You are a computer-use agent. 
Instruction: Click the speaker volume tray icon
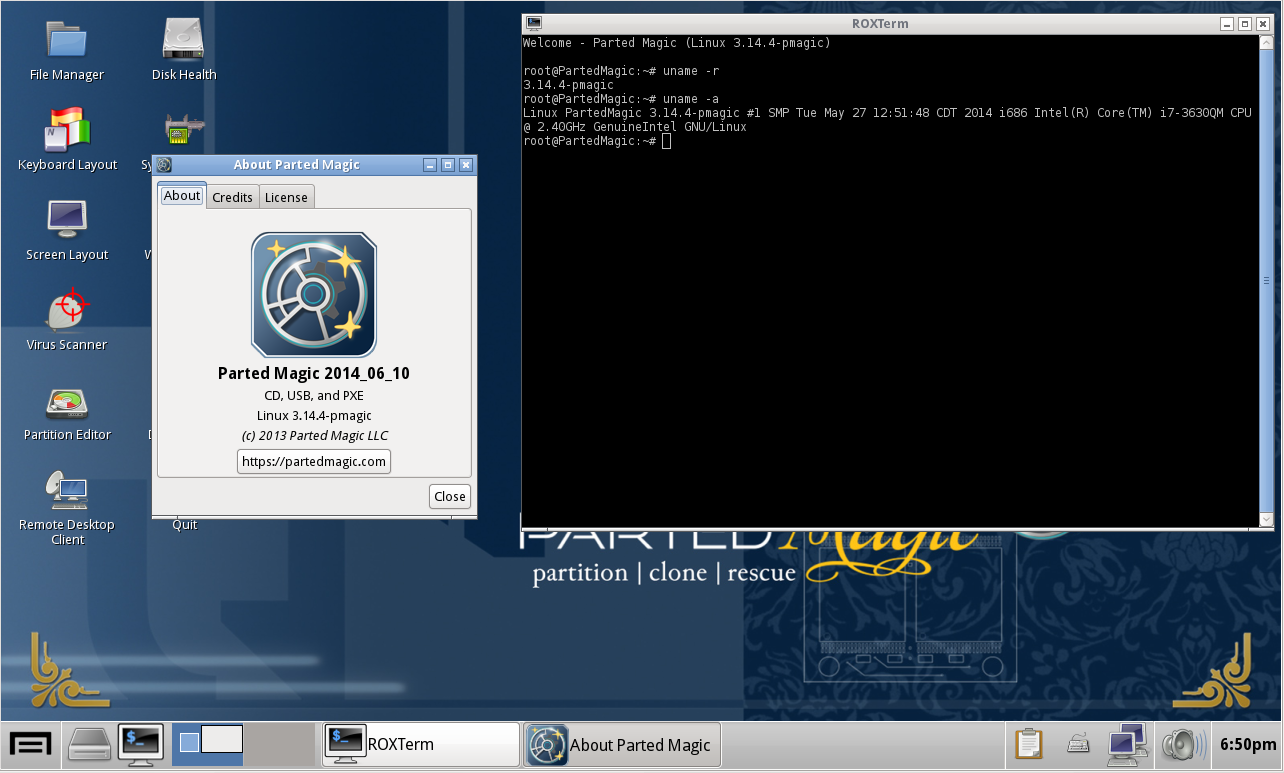coord(1181,745)
